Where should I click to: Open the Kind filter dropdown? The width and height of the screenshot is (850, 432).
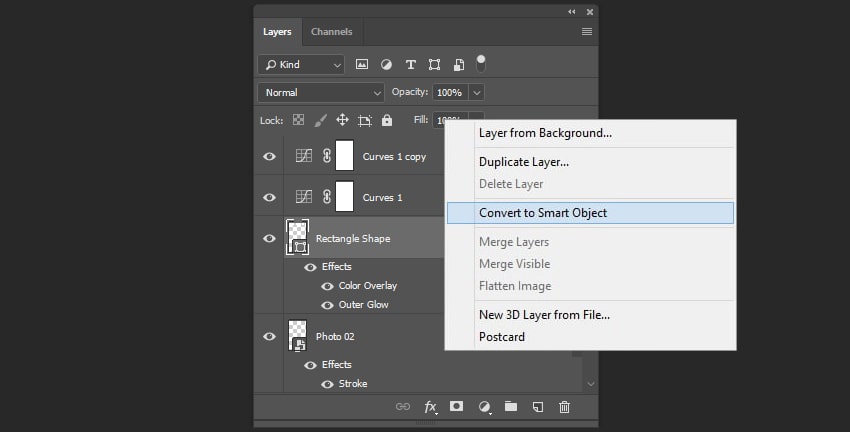pyautogui.click(x=301, y=65)
